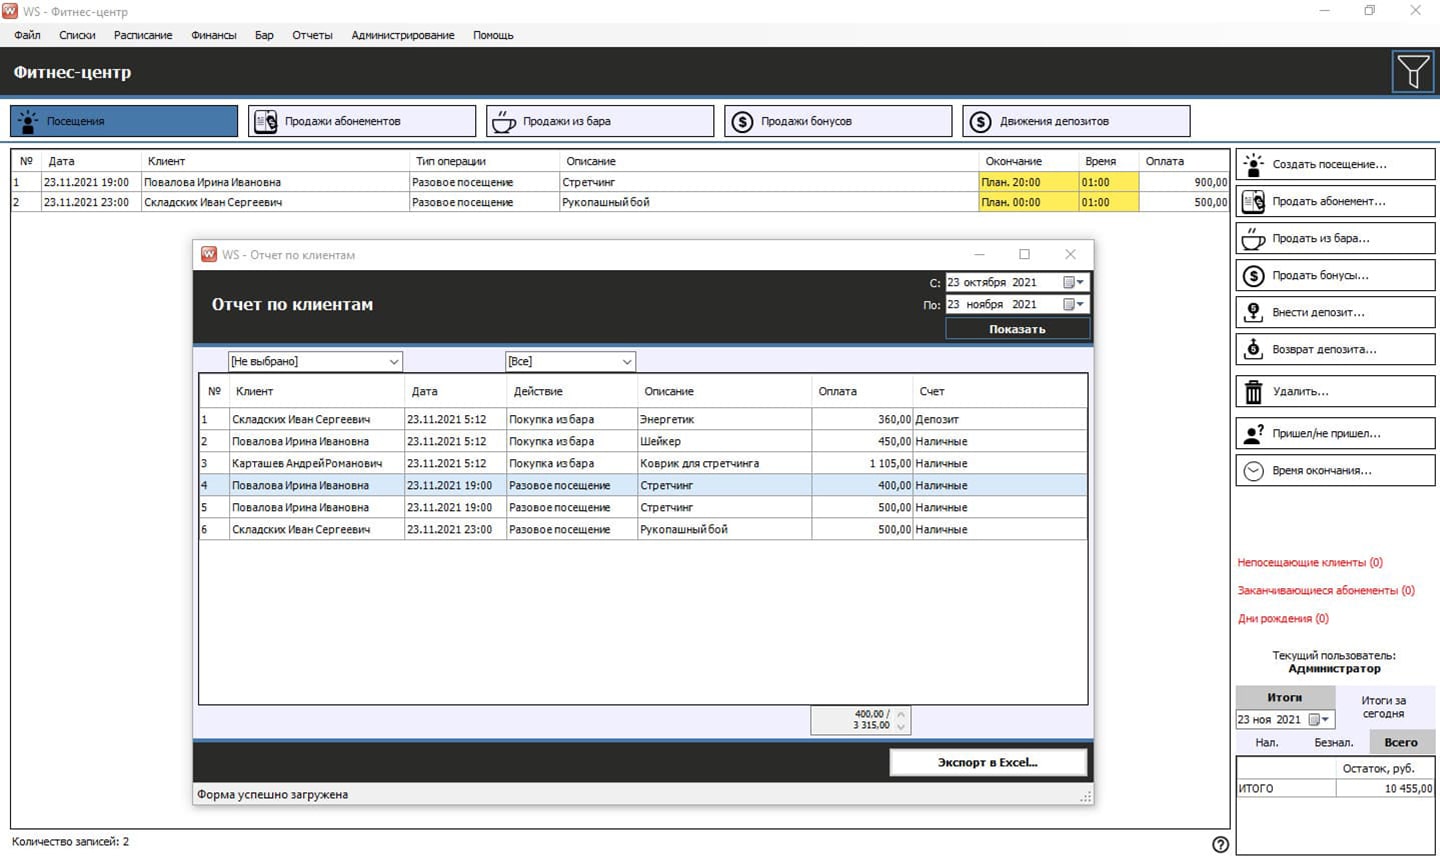The height and width of the screenshot is (860, 1440).
Task: Open the Администрирование menu
Action: 402,35
